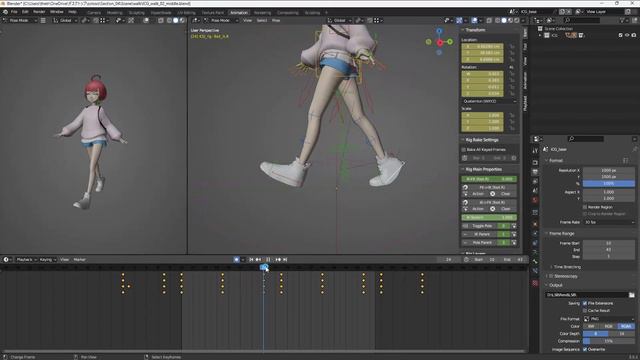The image size is (640, 360).
Task: Click timeline editor type icon
Action: tap(6, 260)
